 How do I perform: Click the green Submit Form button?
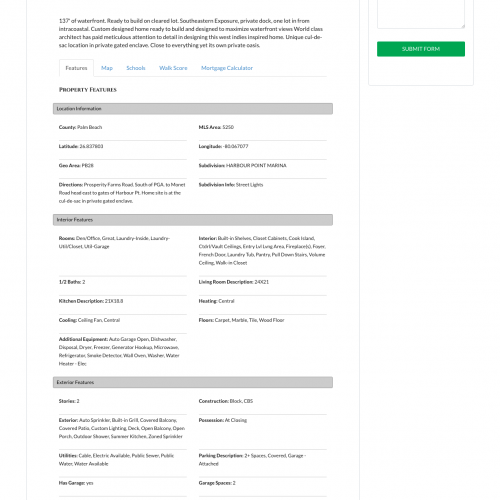(421, 49)
